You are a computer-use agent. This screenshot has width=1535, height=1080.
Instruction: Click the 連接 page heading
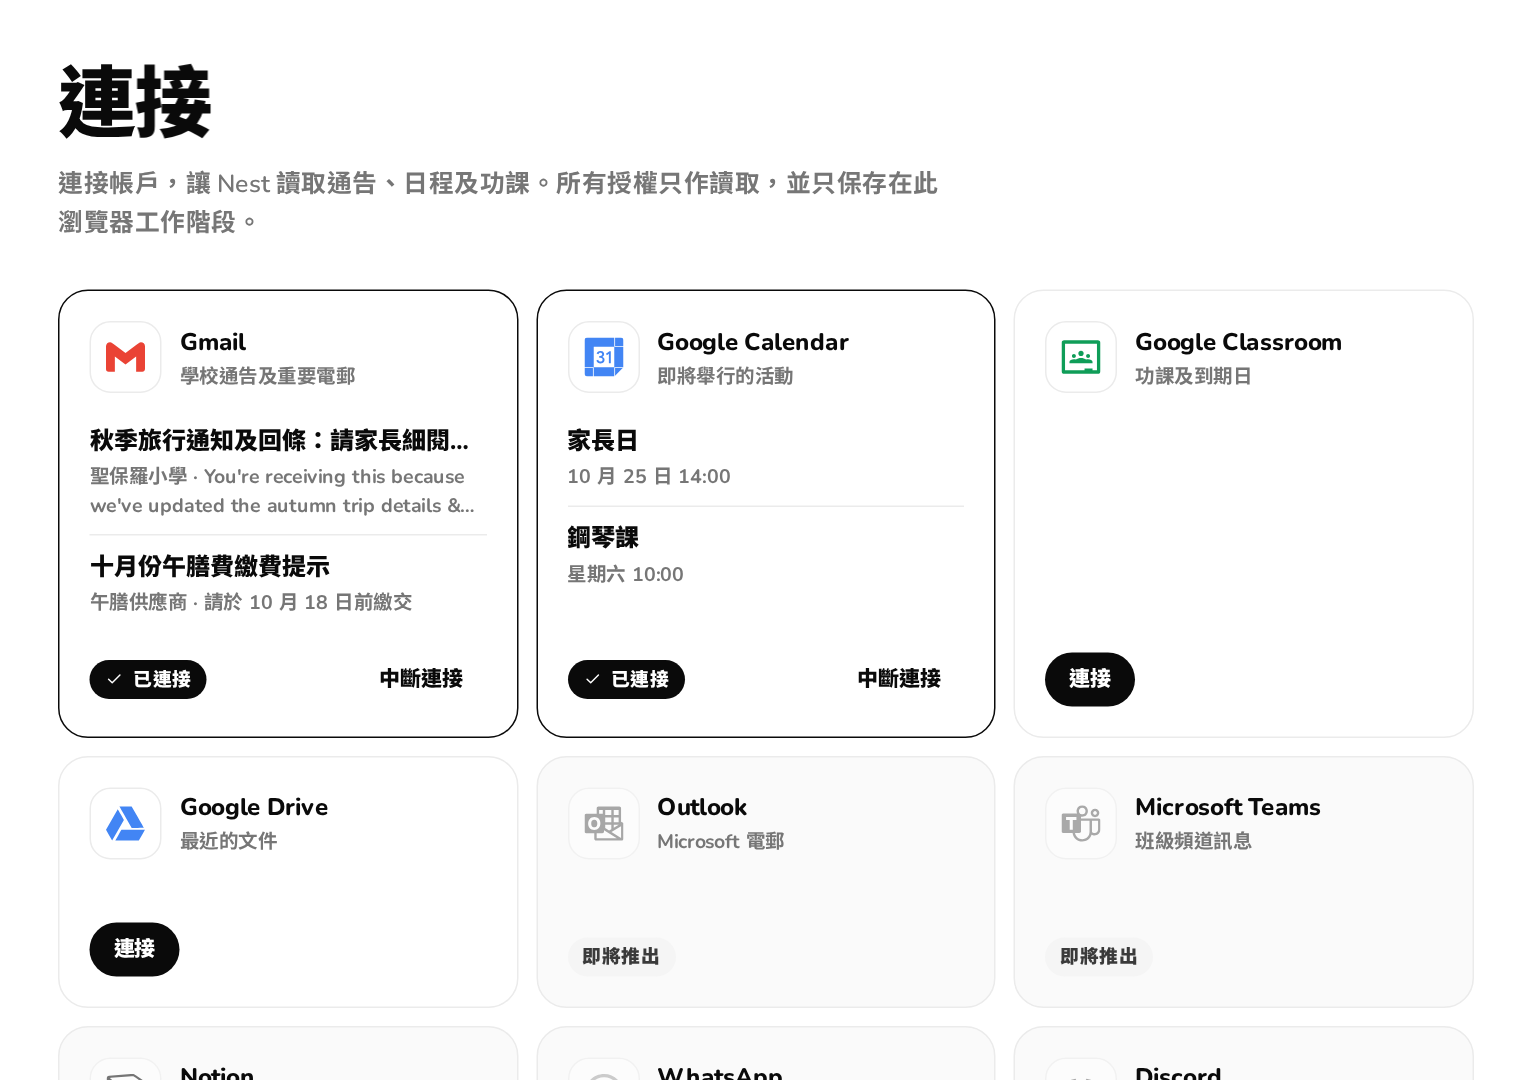pos(135,102)
